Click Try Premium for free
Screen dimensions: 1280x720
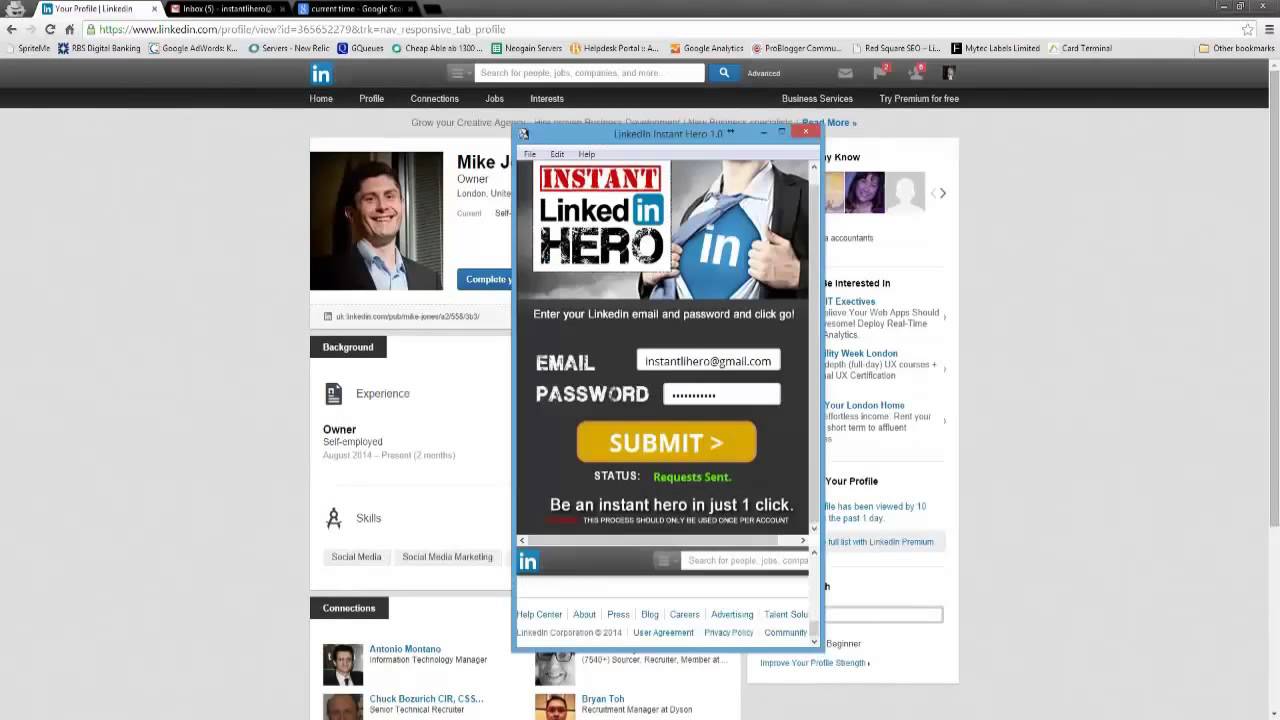tap(919, 99)
